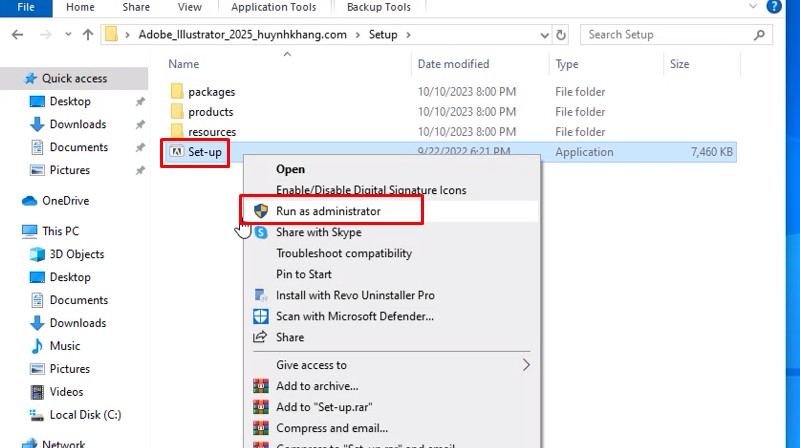Click the Run as administrator shield icon
The image size is (800, 448).
click(260, 211)
